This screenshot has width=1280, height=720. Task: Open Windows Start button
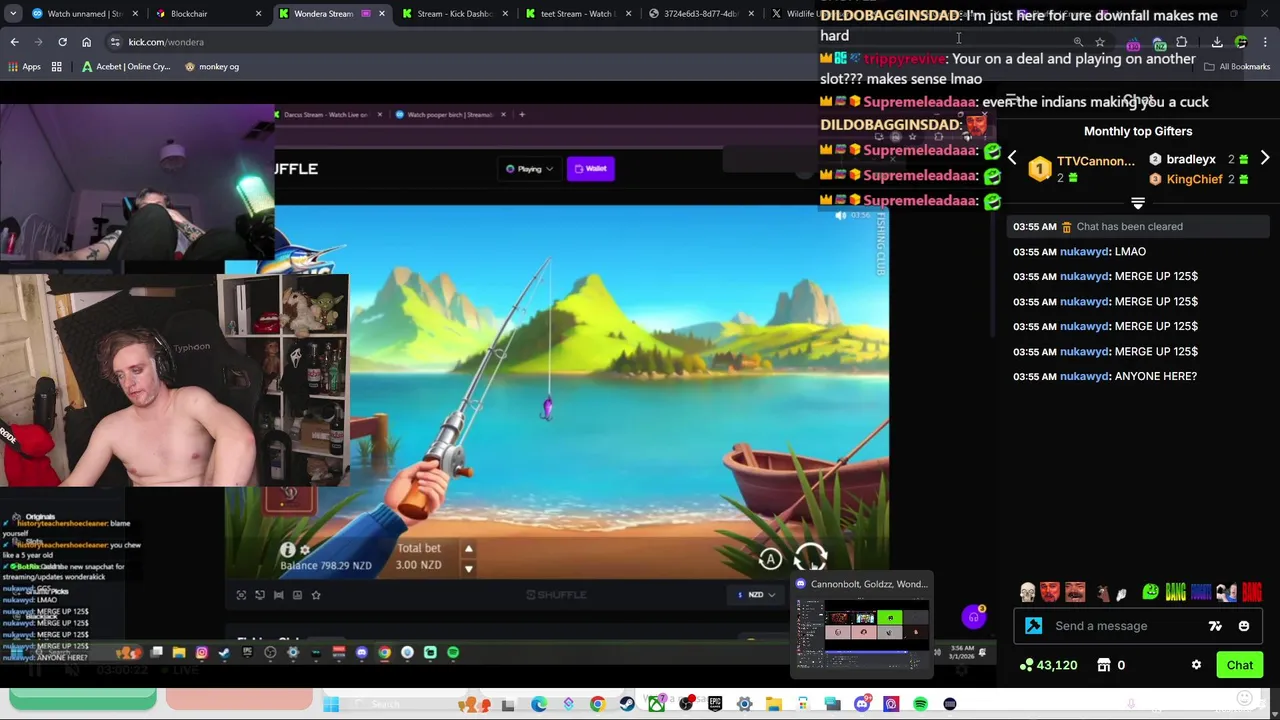331,704
